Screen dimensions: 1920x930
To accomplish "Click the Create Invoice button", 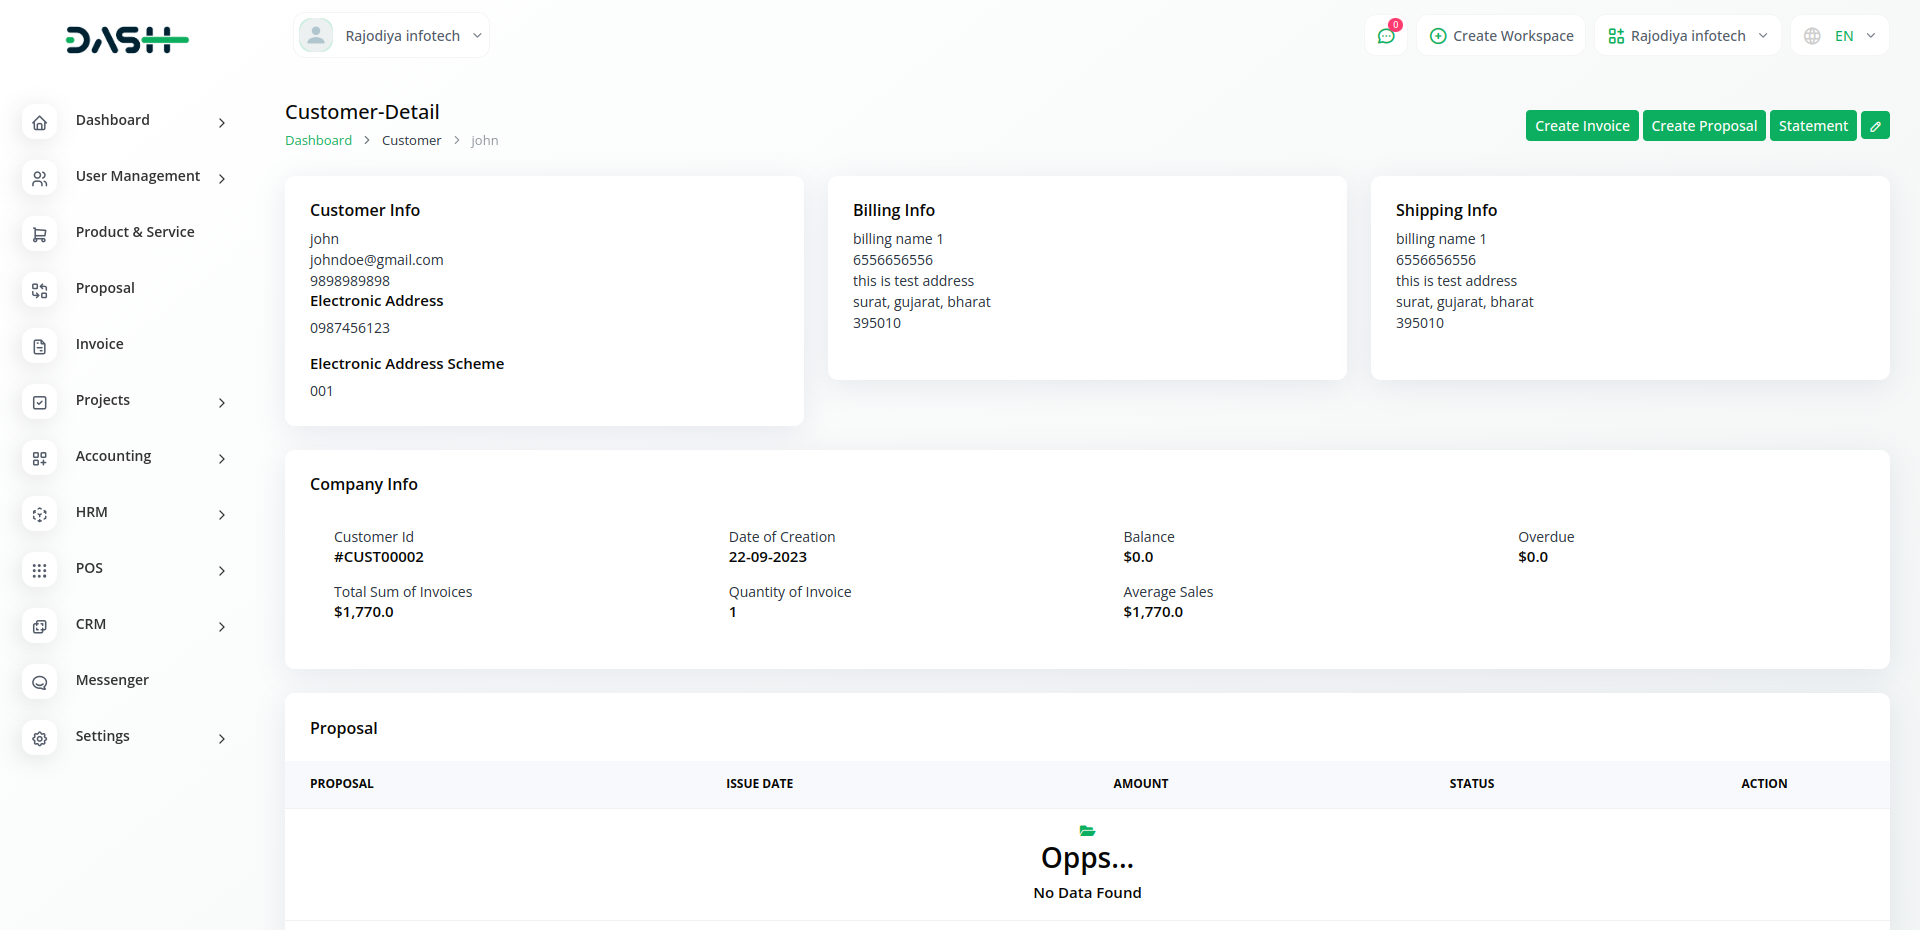I will 1582,126.
